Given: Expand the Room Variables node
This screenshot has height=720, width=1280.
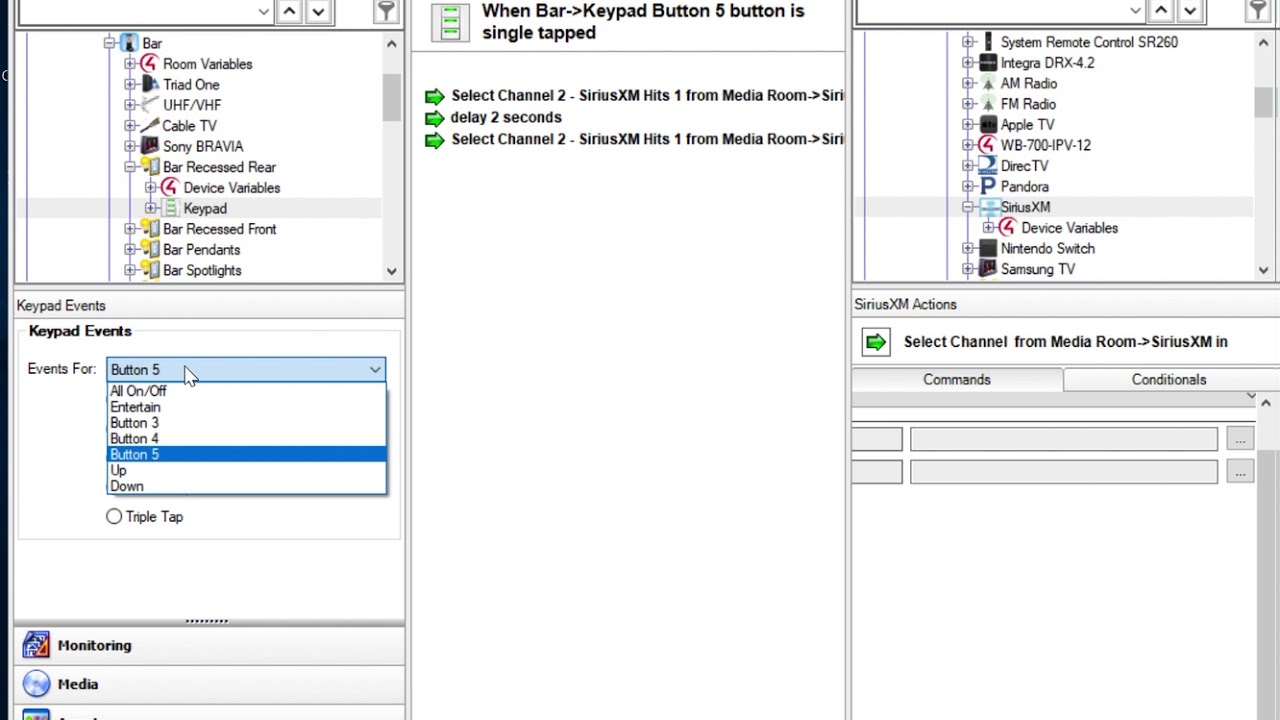Looking at the screenshot, I should click(x=130, y=64).
